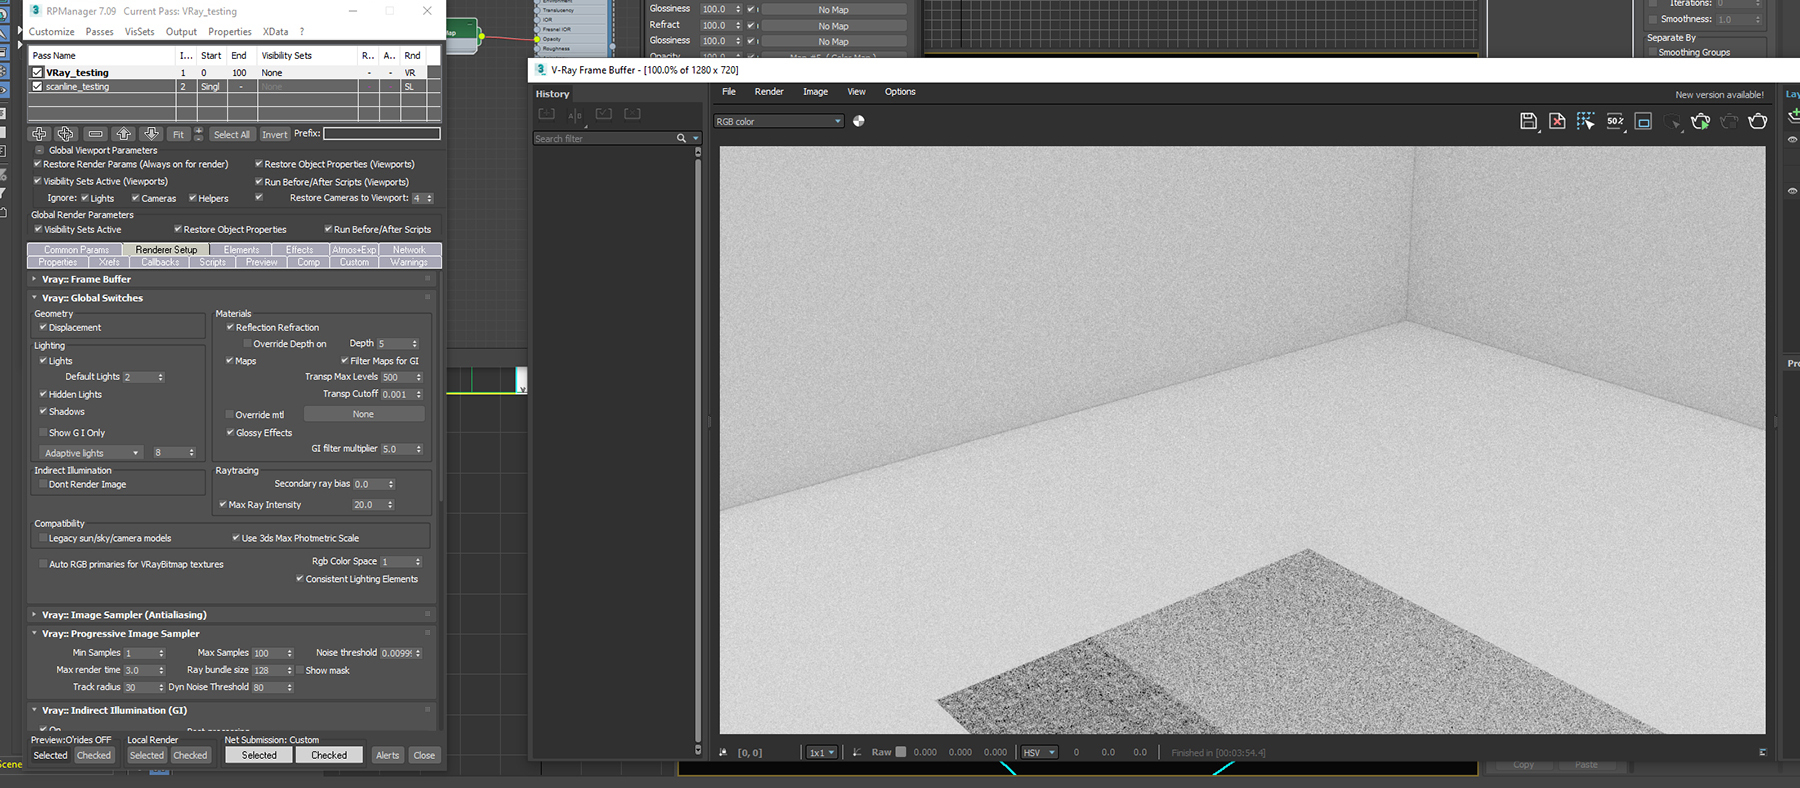The width and height of the screenshot is (1800, 788).
Task: Toggle the Hidden Lights checkbox
Action: (43, 394)
